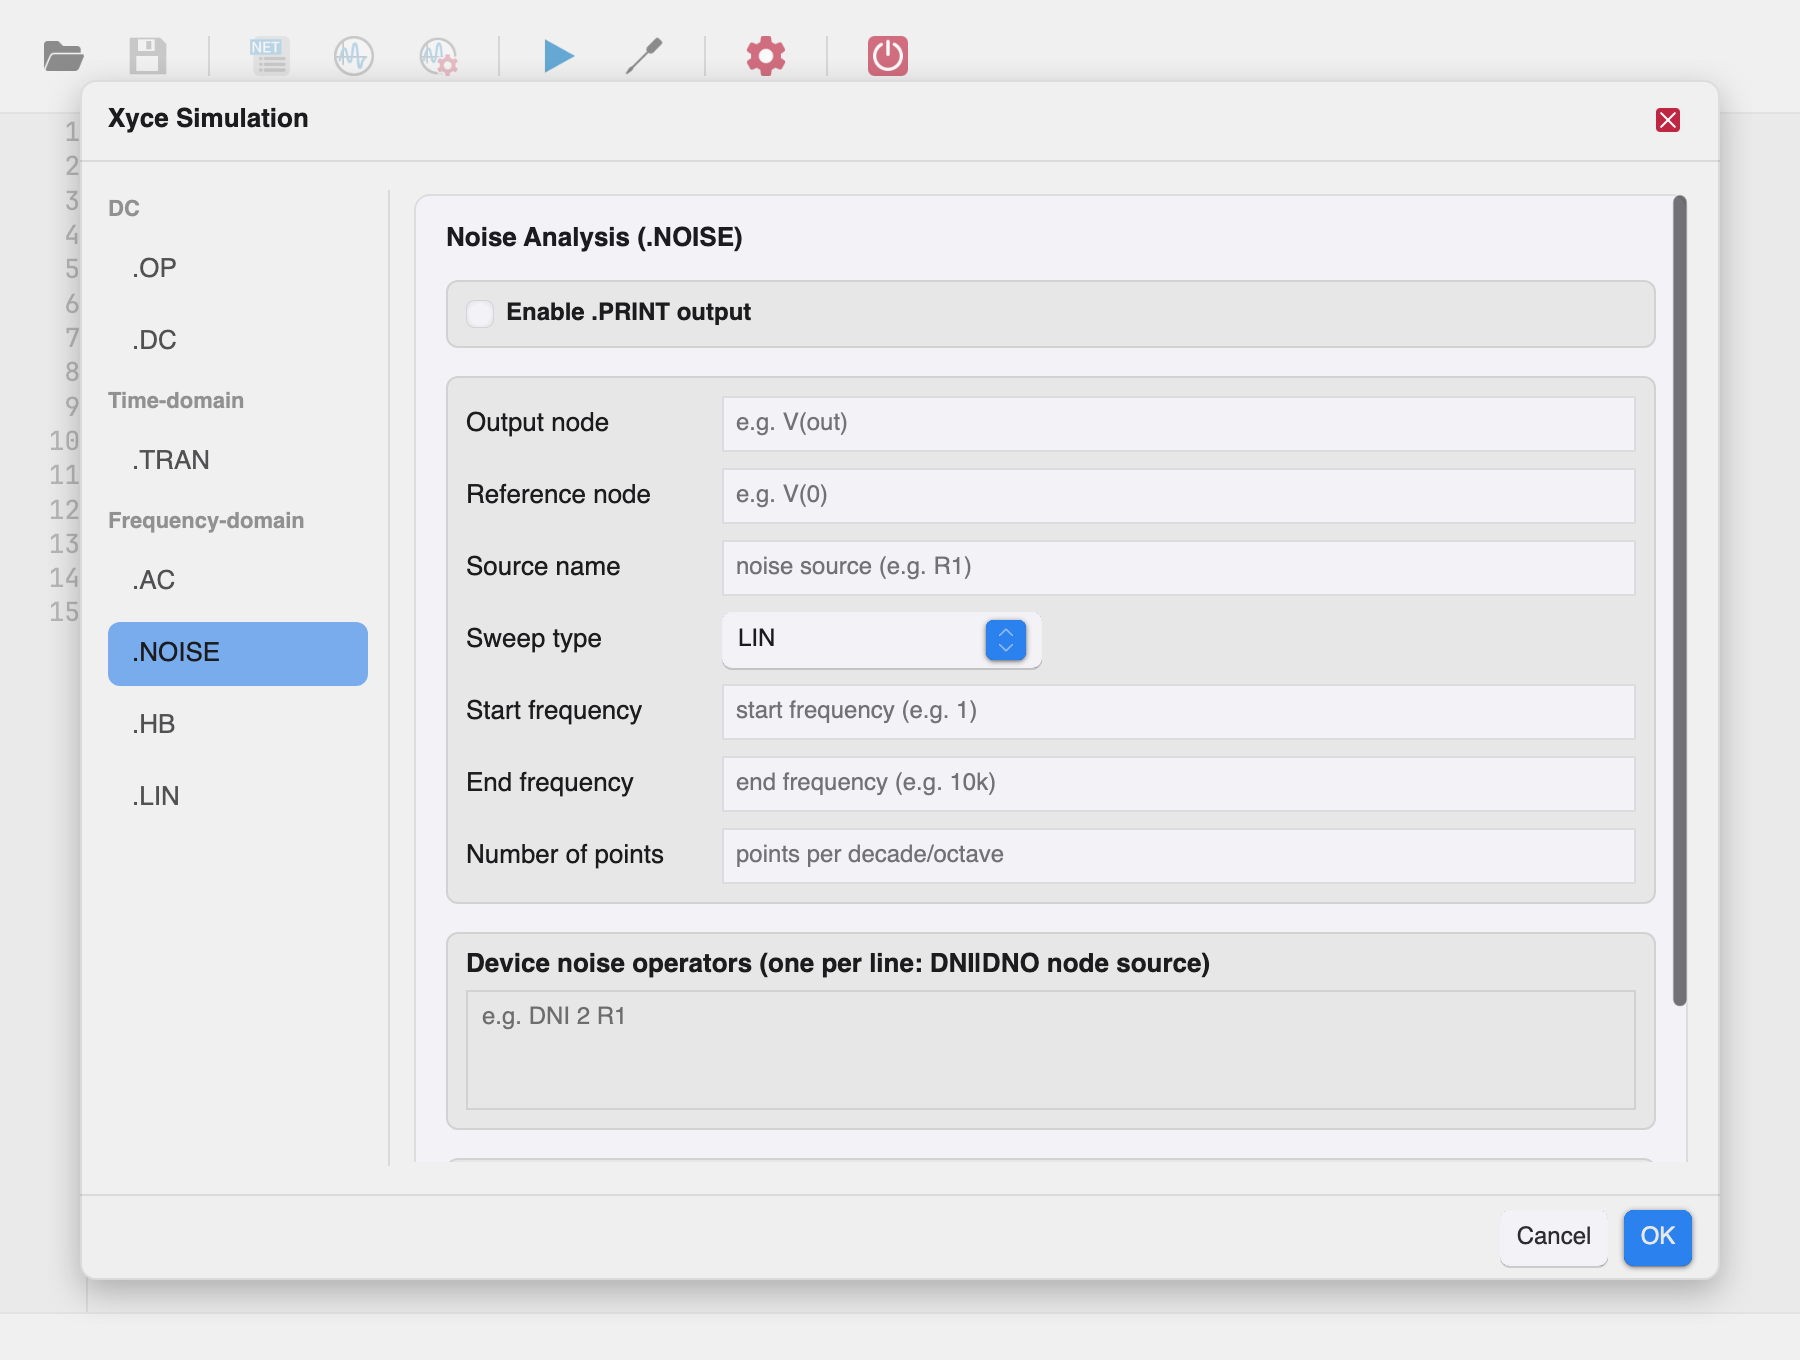Open the waveform viewer icon
Image resolution: width=1800 pixels, height=1360 pixels.
point(354,56)
